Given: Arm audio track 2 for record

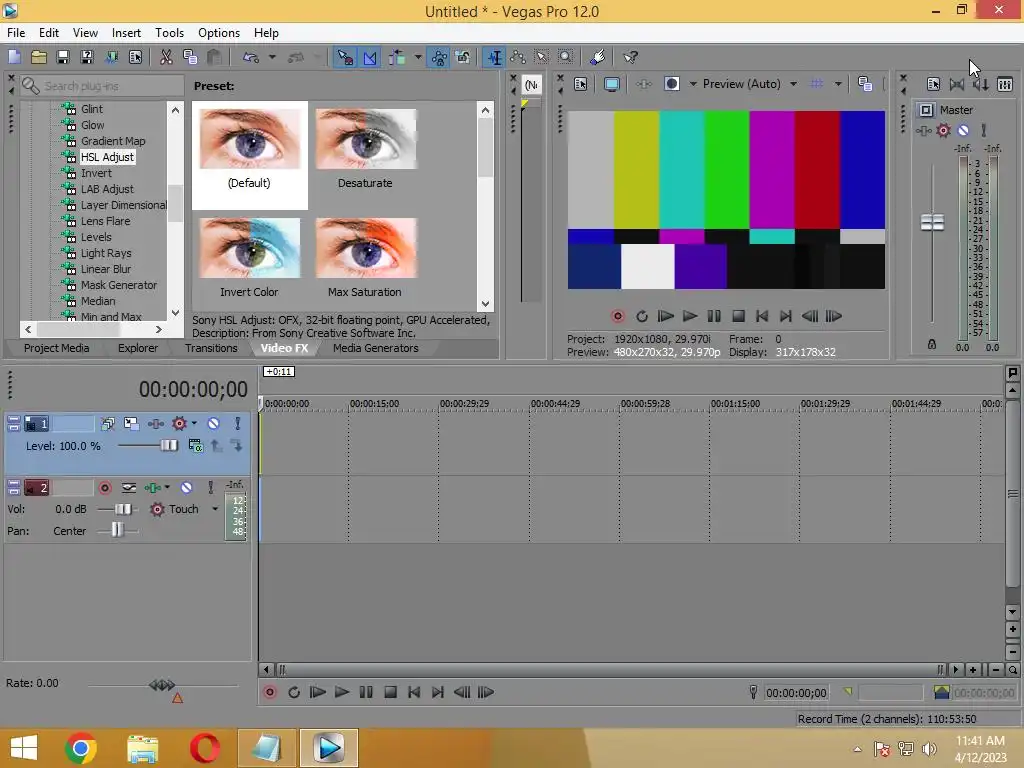Looking at the screenshot, I should (x=104, y=488).
